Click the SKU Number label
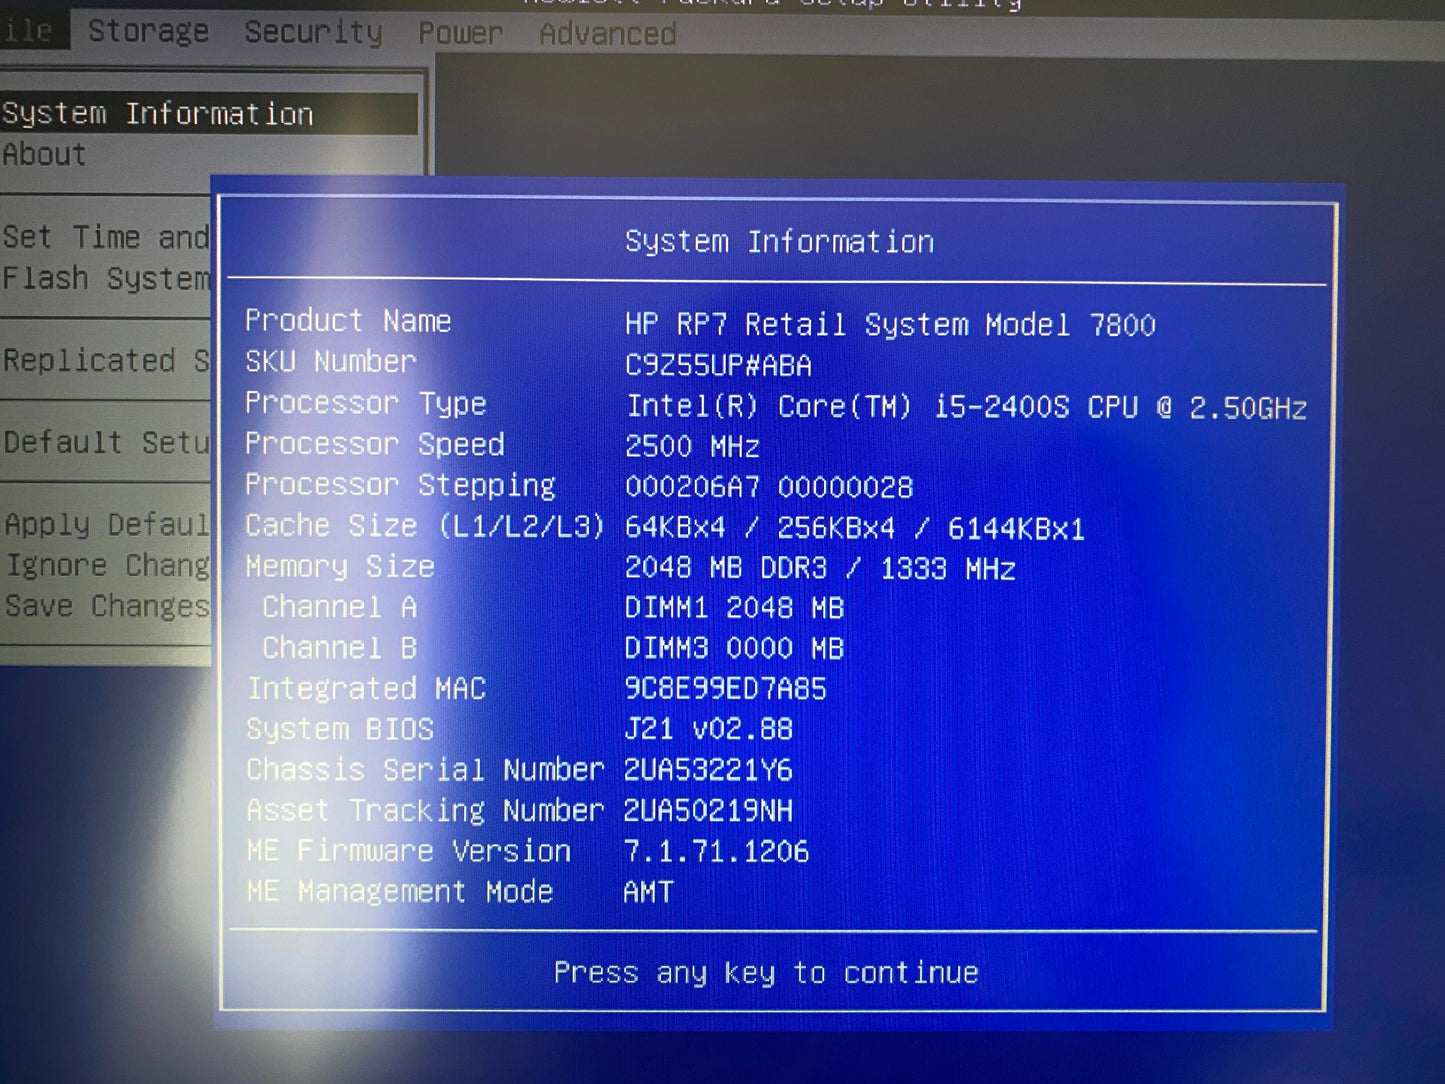The height and width of the screenshot is (1084, 1445). (x=330, y=361)
